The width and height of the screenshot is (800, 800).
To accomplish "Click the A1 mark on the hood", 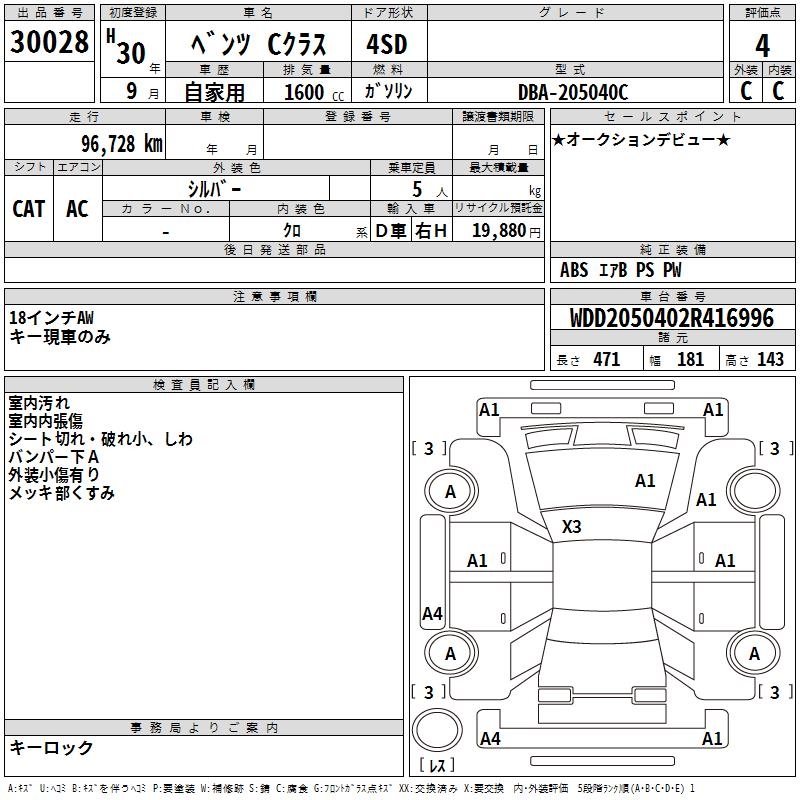I will [645, 481].
